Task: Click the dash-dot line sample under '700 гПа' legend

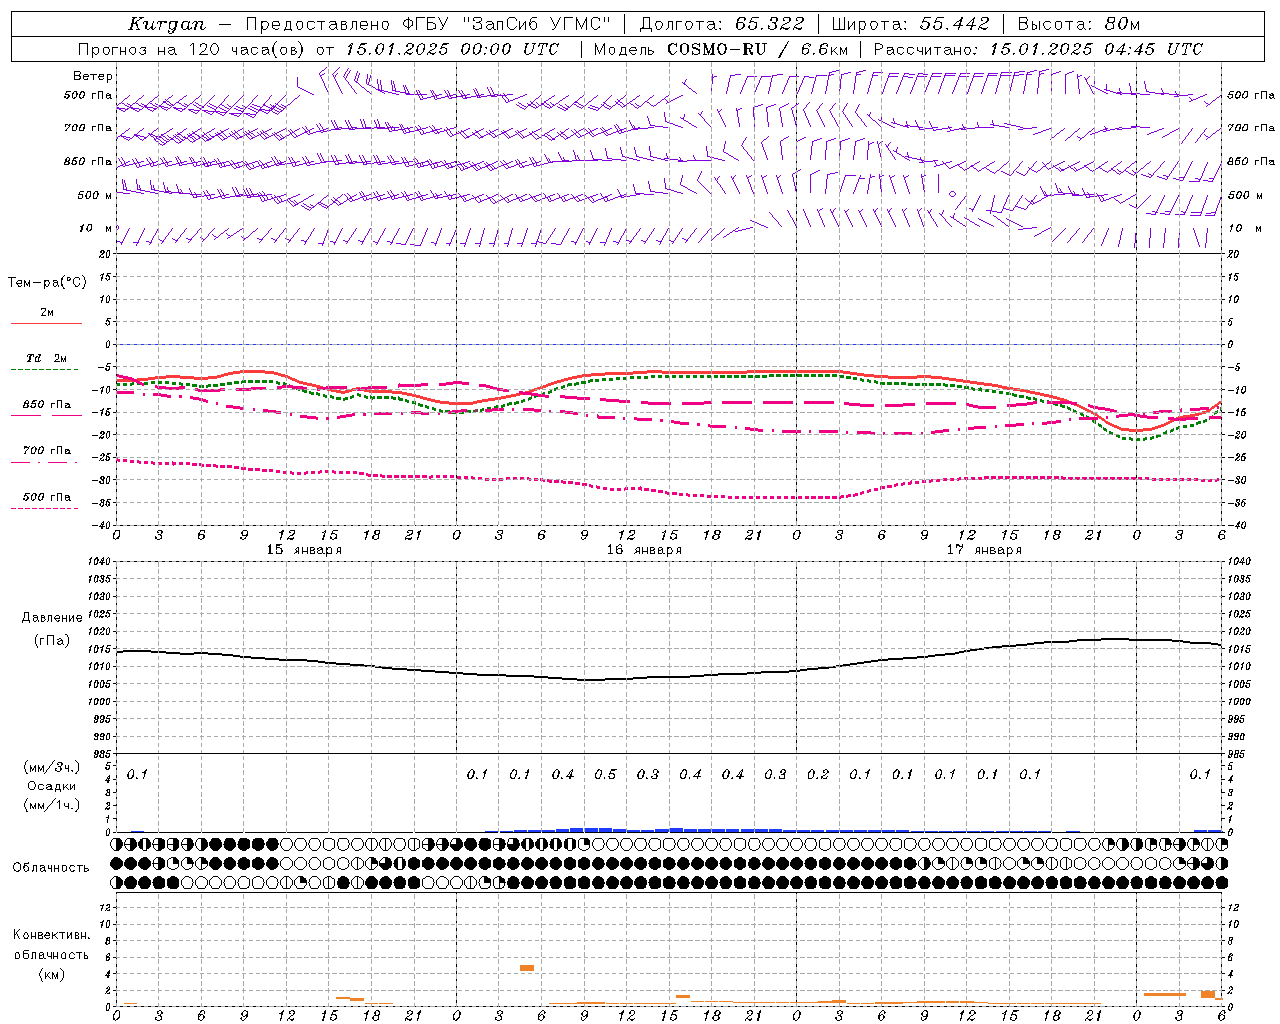Action: [x=44, y=462]
